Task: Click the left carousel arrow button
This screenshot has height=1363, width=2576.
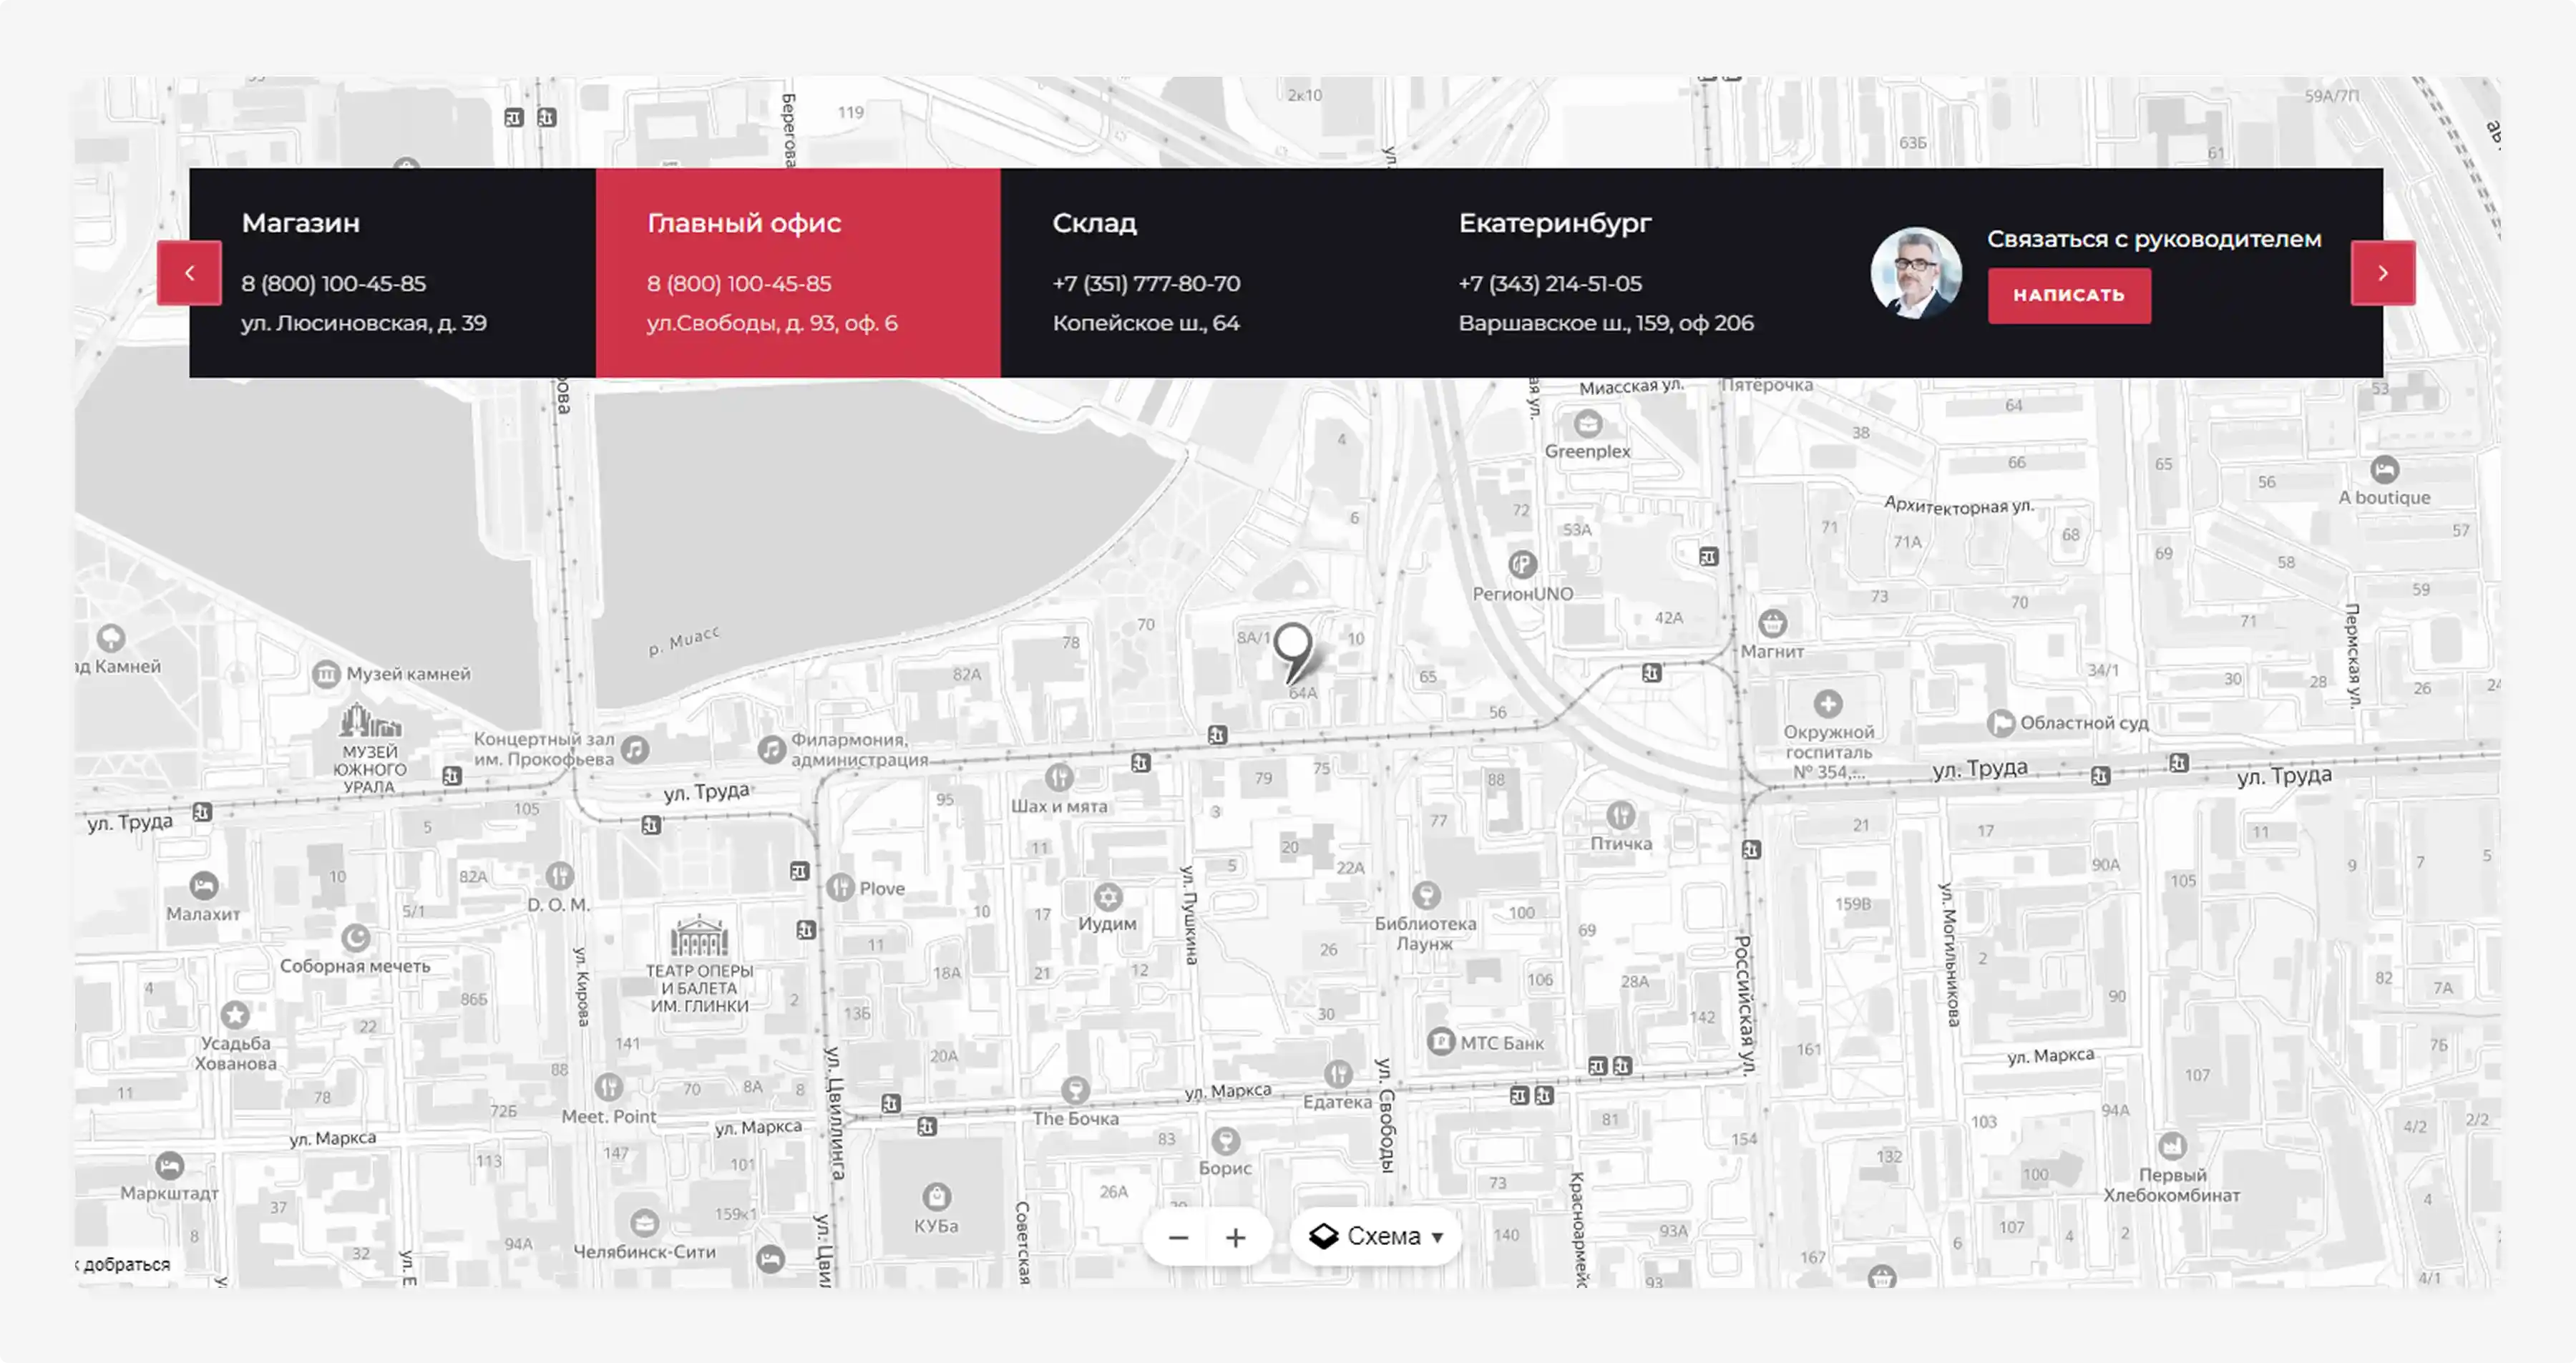Action: [189, 273]
